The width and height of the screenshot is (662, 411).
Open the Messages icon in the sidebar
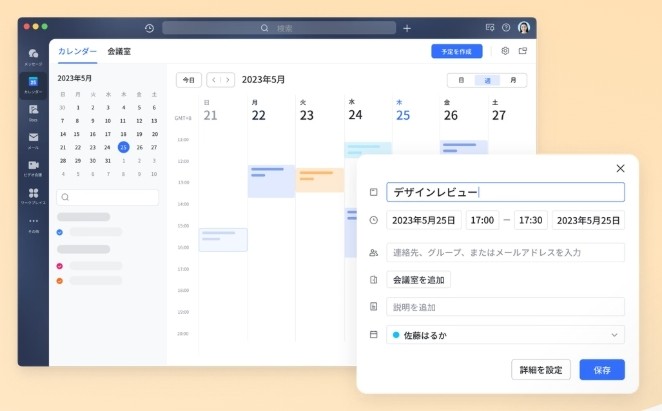(33, 53)
